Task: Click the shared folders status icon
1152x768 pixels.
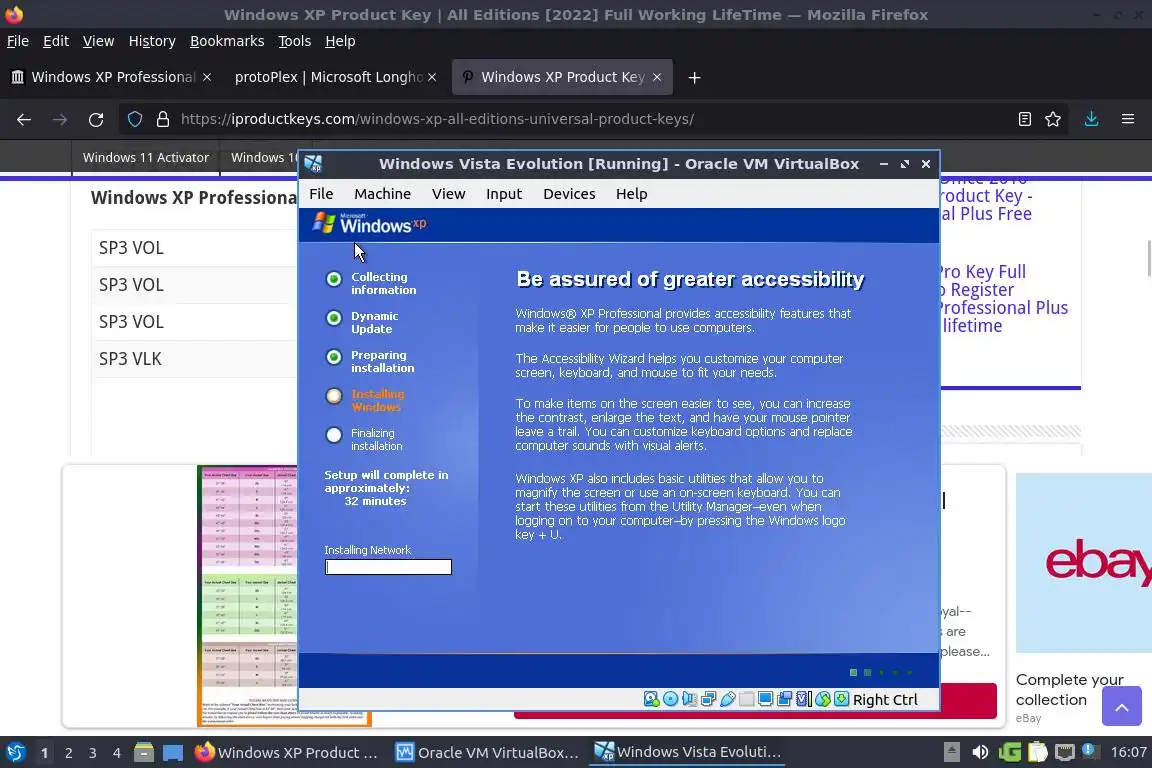Action: 746,699
